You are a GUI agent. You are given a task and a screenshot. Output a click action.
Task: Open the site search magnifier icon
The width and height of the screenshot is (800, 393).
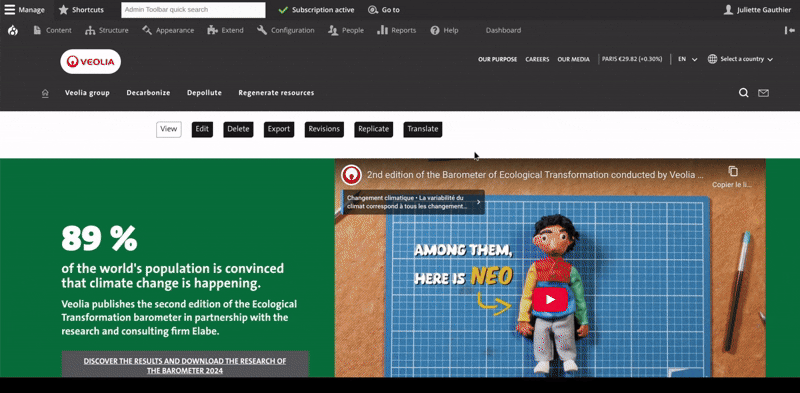744,93
